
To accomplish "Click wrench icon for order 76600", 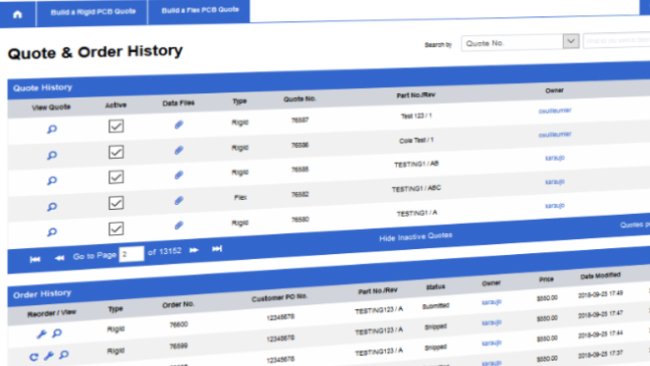I will pos(41,334).
